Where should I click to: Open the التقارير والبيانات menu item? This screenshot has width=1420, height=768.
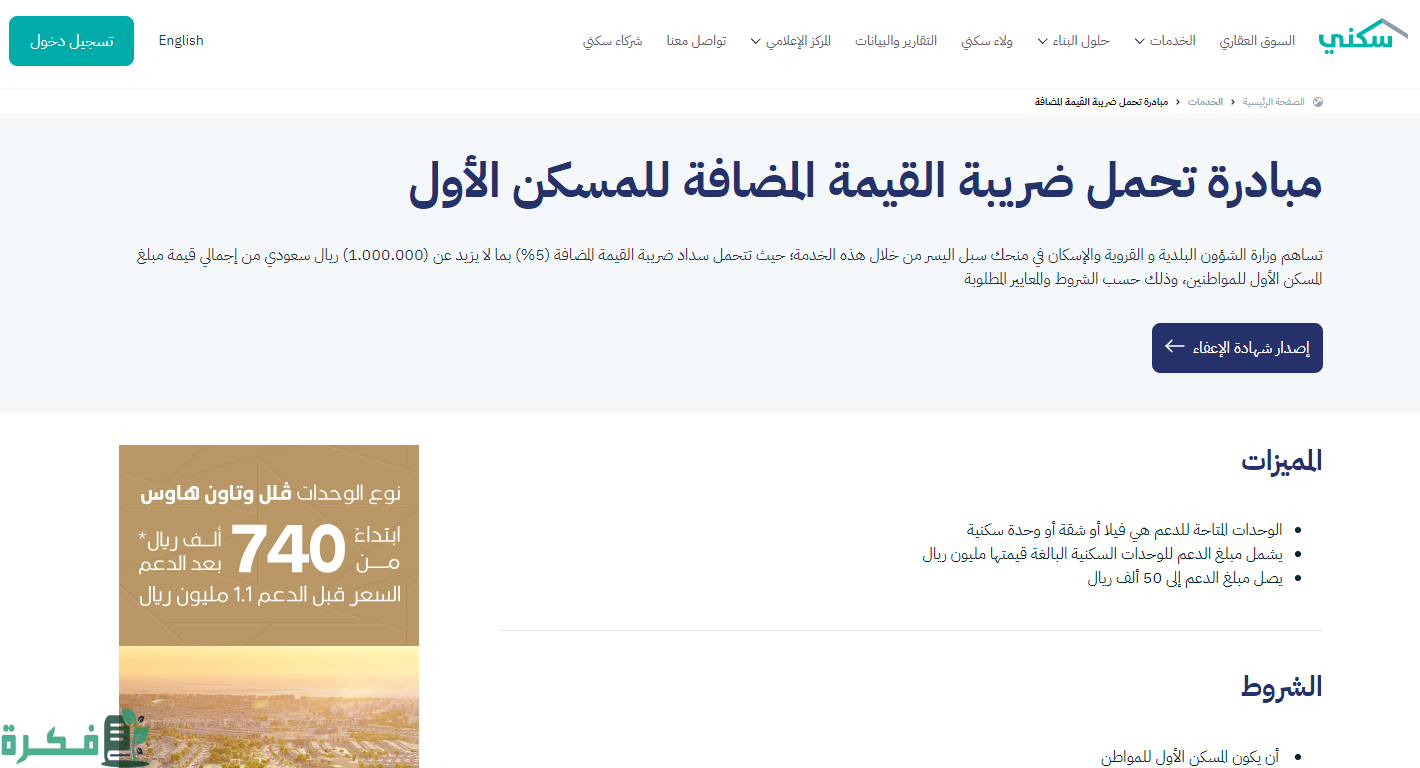click(x=896, y=41)
